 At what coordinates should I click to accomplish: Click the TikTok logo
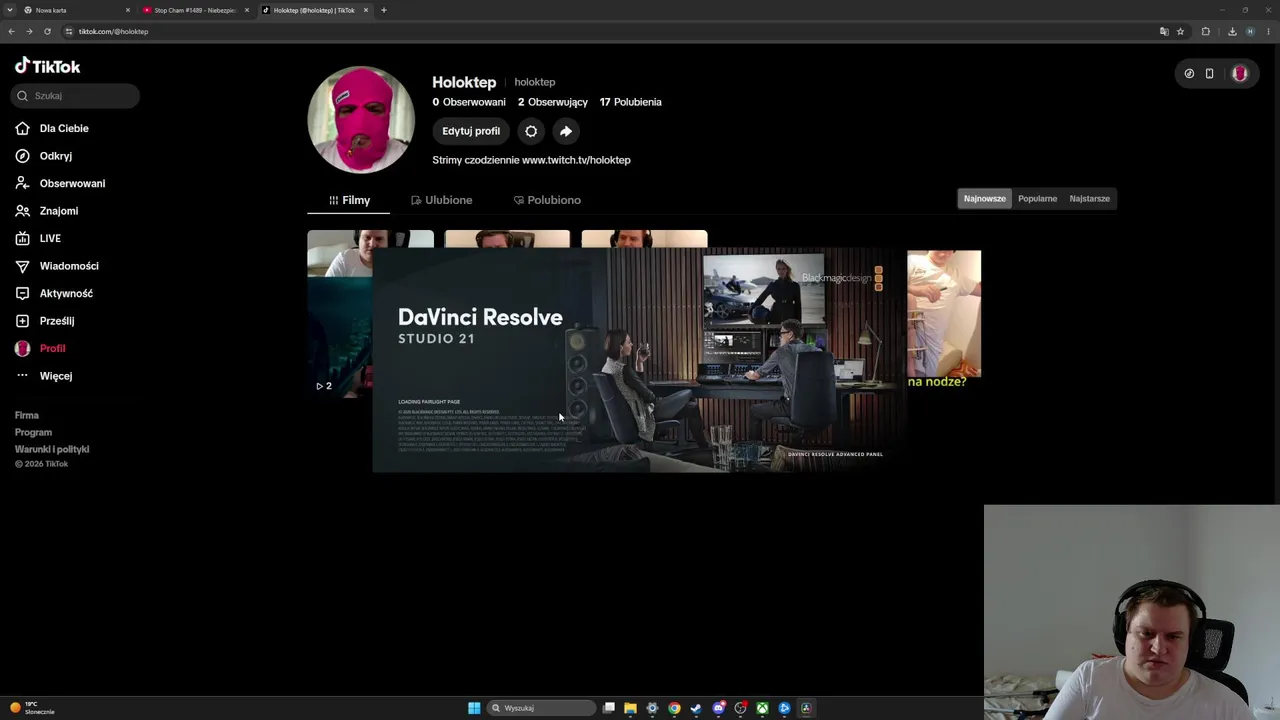(47, 66)
